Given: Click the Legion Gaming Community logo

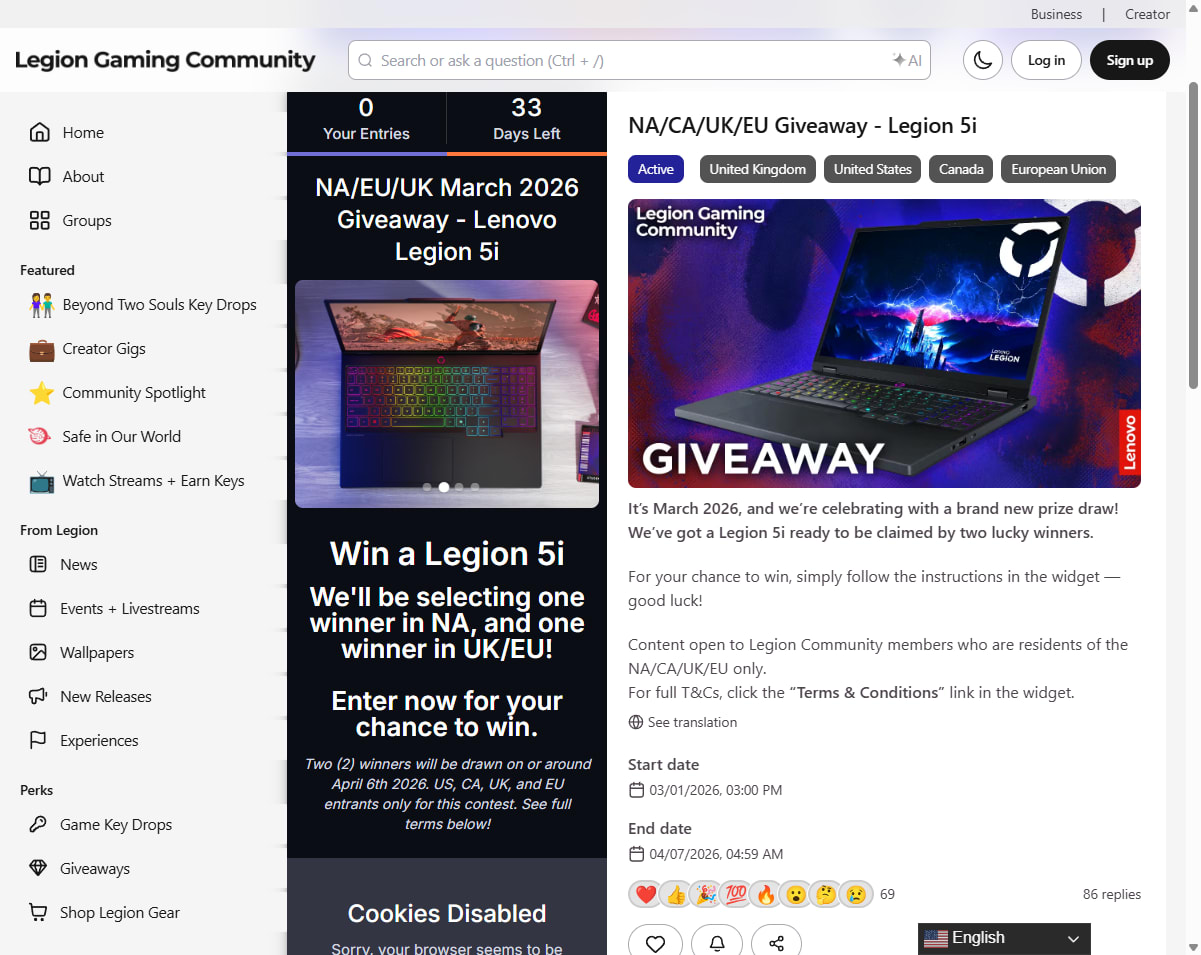Looking at the screenshot, I should coord(165,60).
